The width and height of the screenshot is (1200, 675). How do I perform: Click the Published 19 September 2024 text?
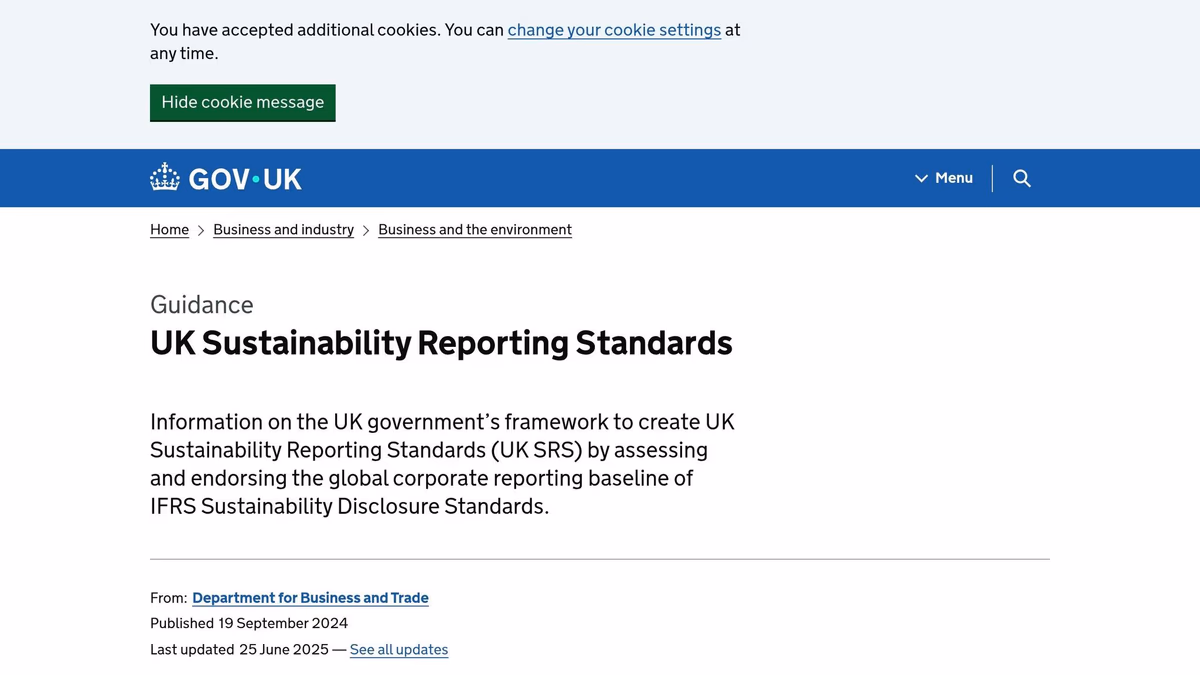249,623
